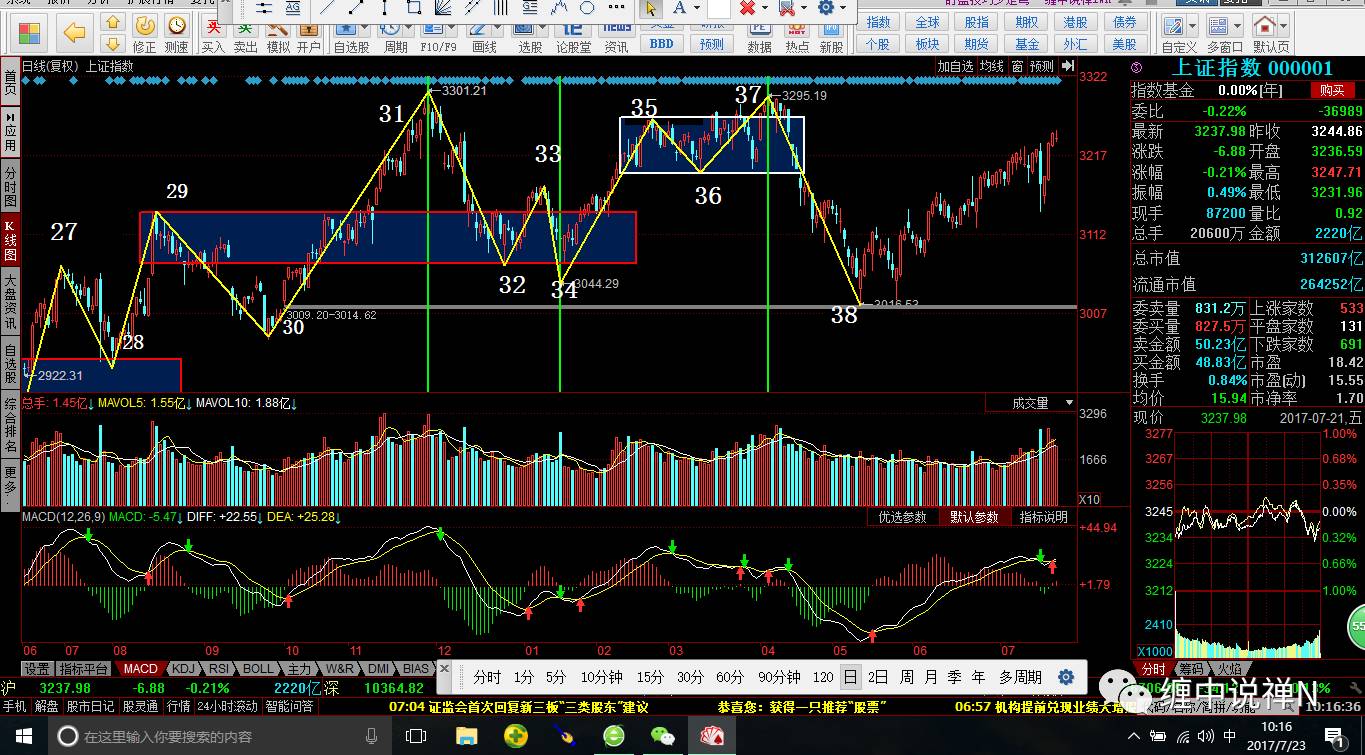Switch to the KDJ indicator tab

(x=183, y=669)
